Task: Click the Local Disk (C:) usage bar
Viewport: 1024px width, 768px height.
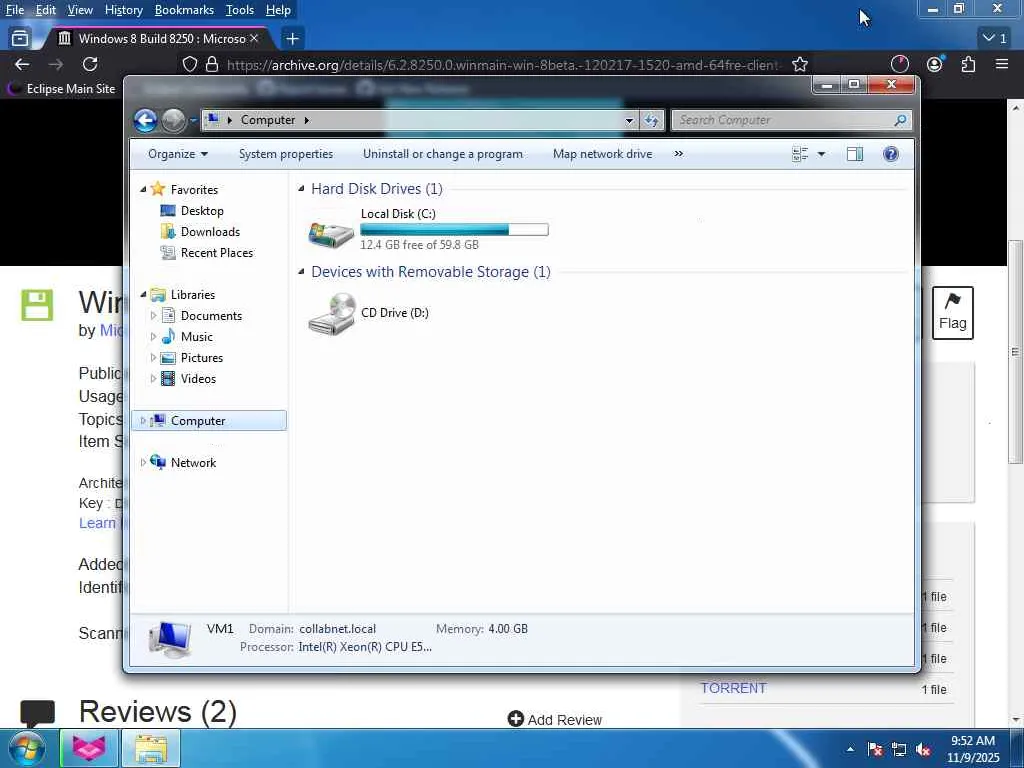Action: (454, 229)
